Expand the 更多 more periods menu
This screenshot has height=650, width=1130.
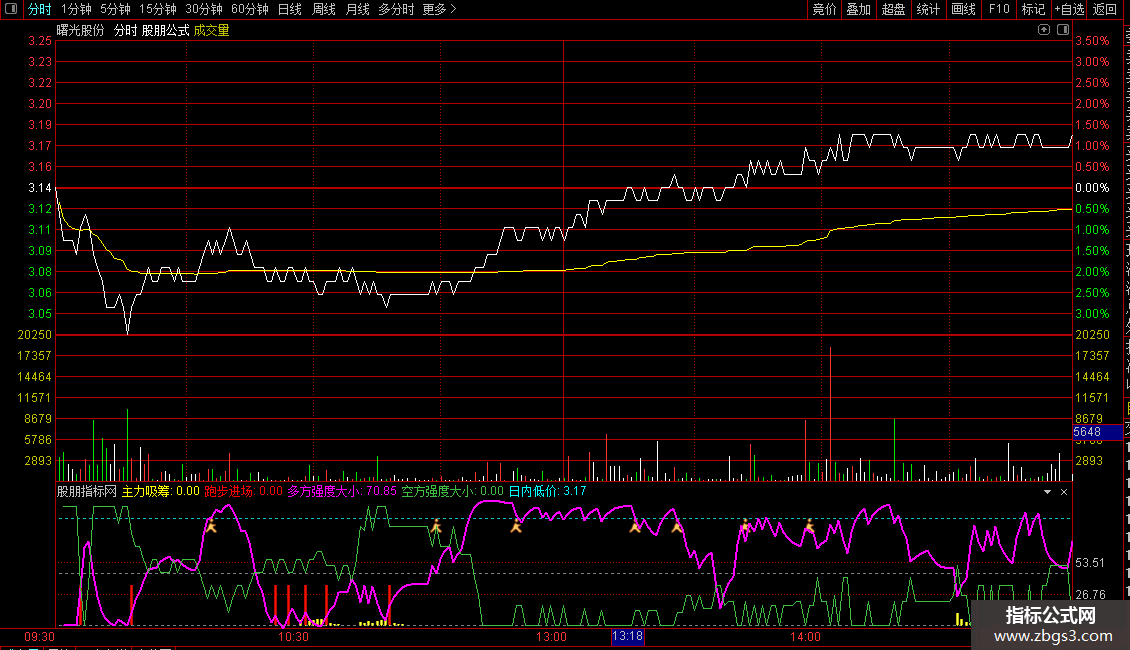(440, 9)
